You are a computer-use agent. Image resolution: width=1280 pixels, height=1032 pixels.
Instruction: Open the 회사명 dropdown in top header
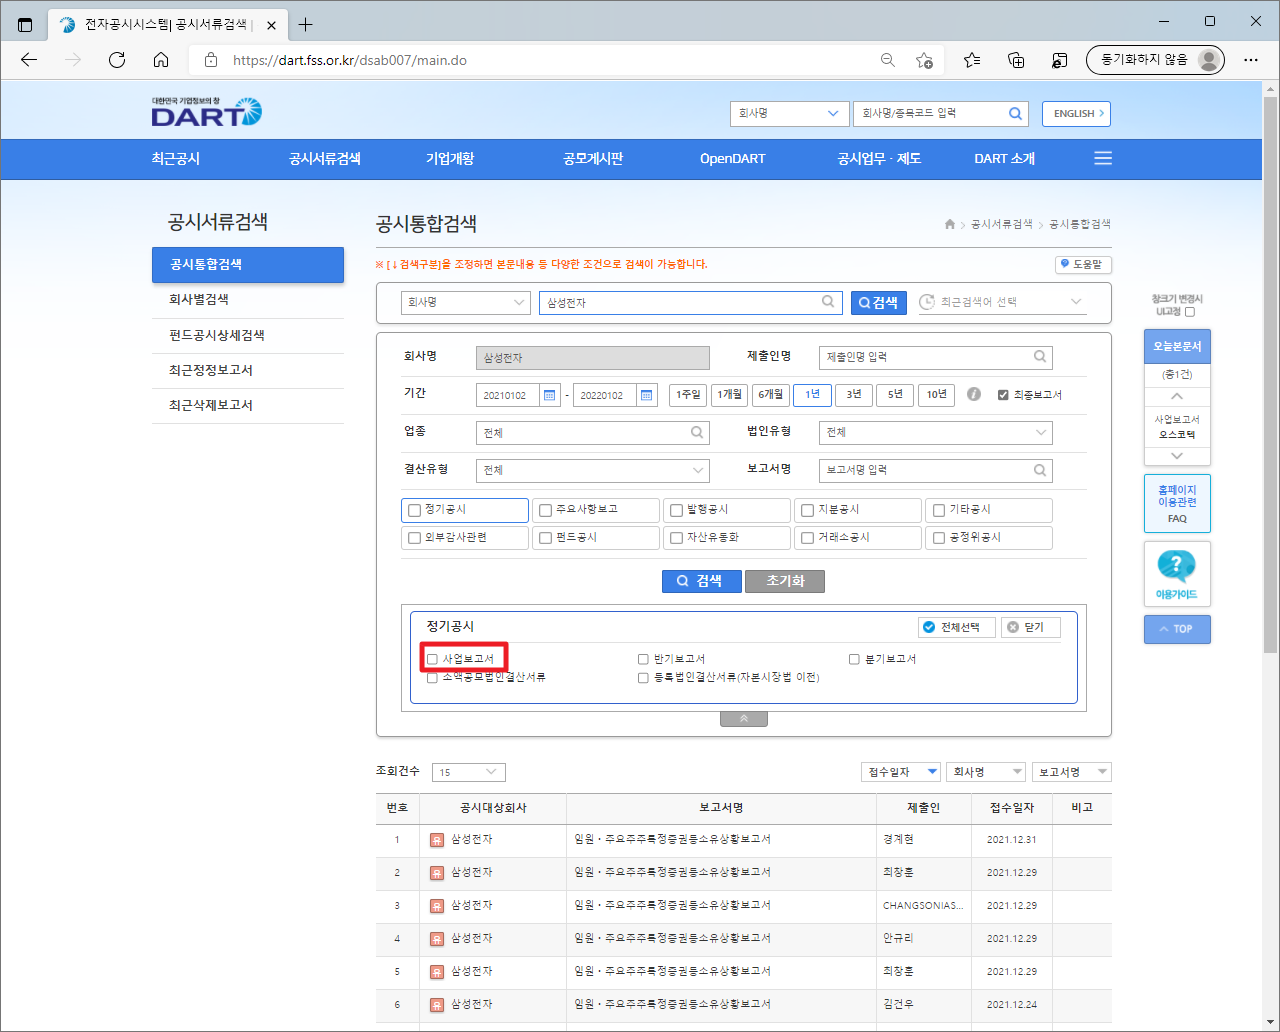[789, 114]
